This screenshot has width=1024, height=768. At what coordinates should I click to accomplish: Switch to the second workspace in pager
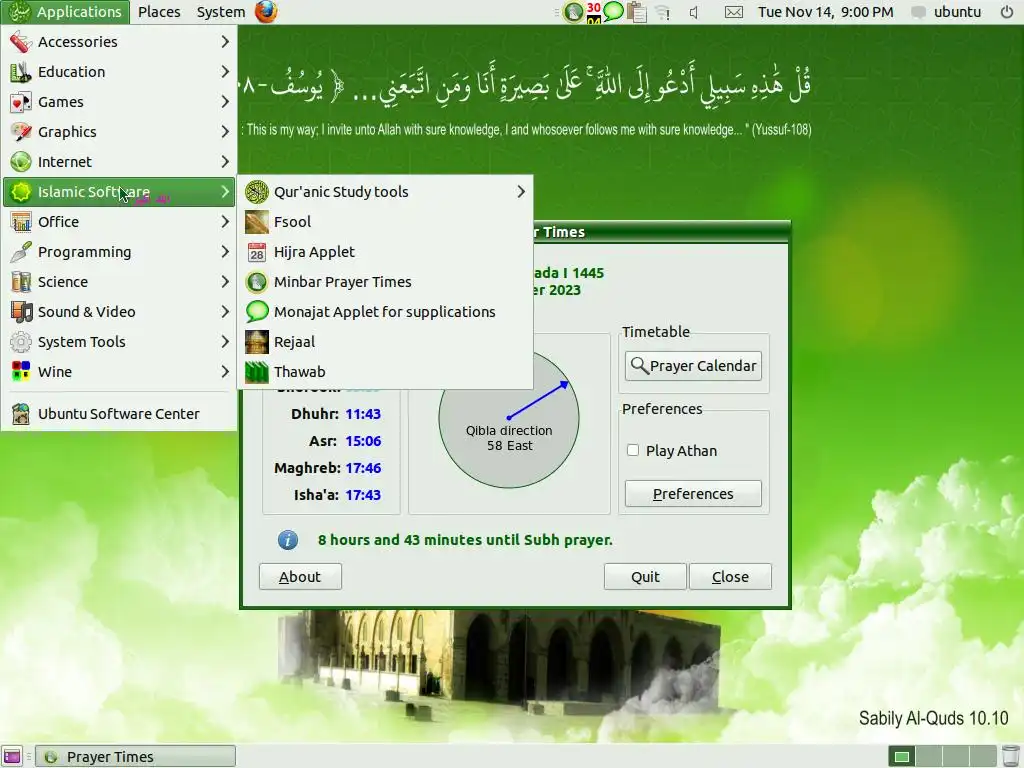[x=929, y=756]
